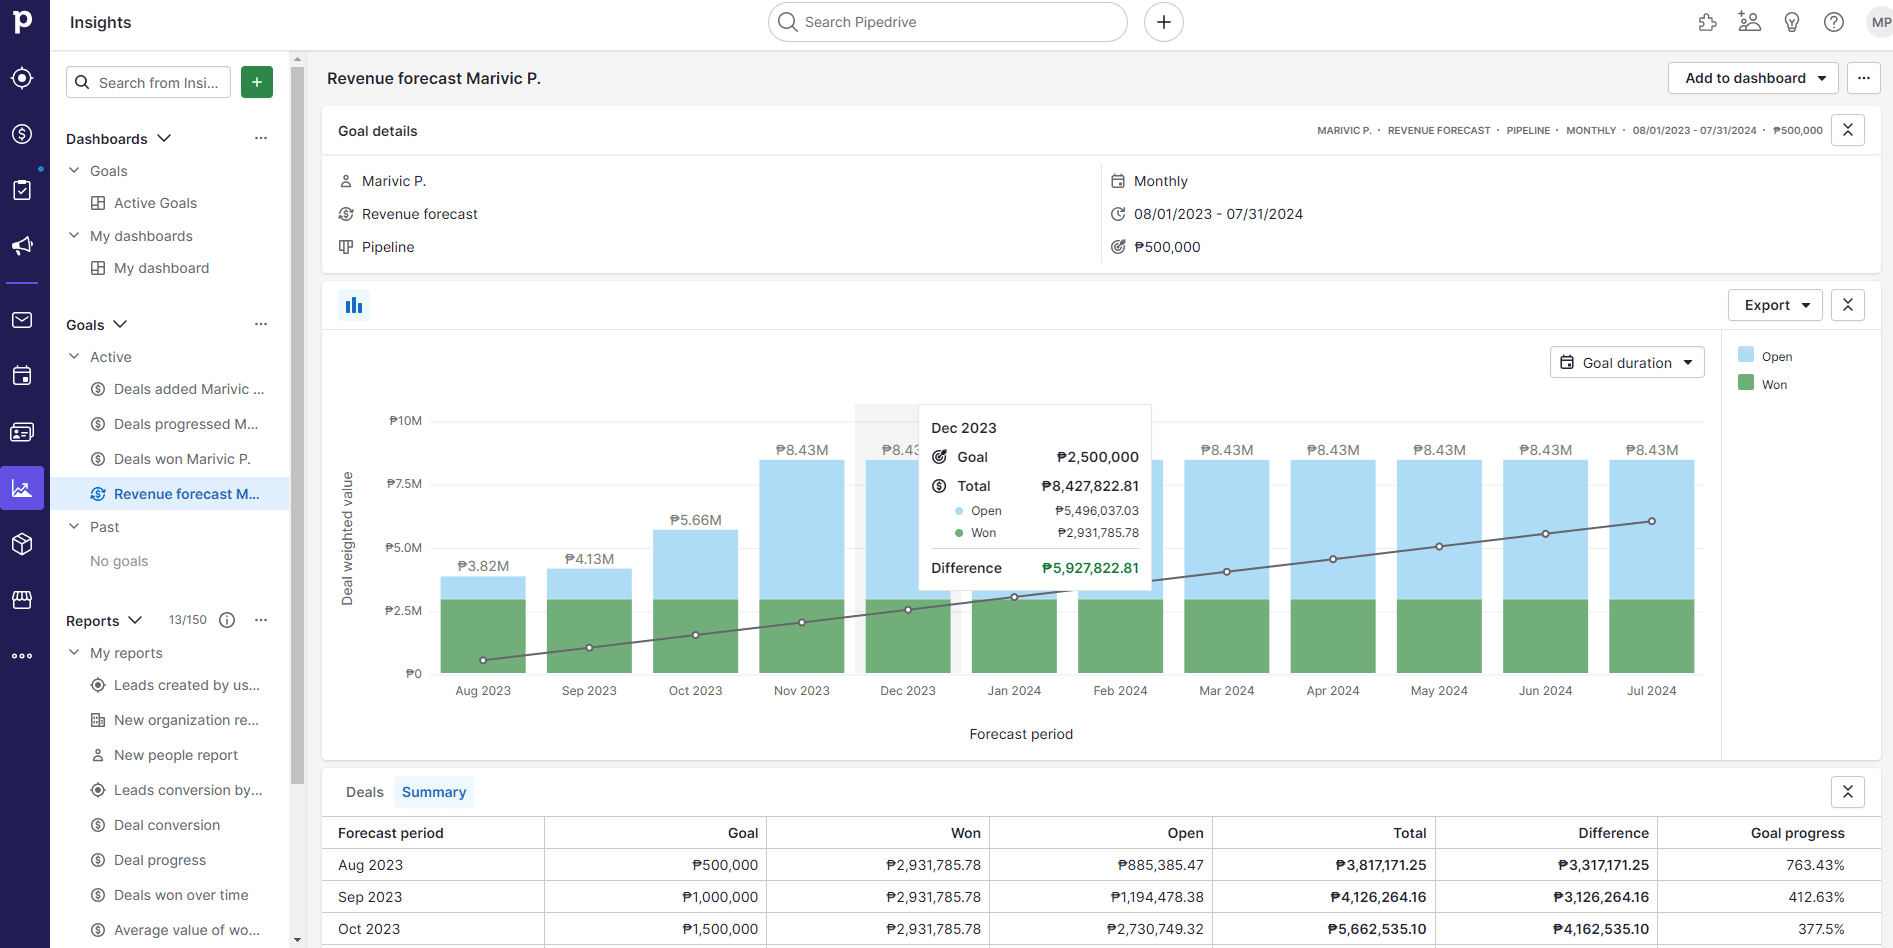Click the Goal progress column header
Image resolution: width=1893 pixels, height=948 pixels.
pyautogui.click(x=1798, y=833)
